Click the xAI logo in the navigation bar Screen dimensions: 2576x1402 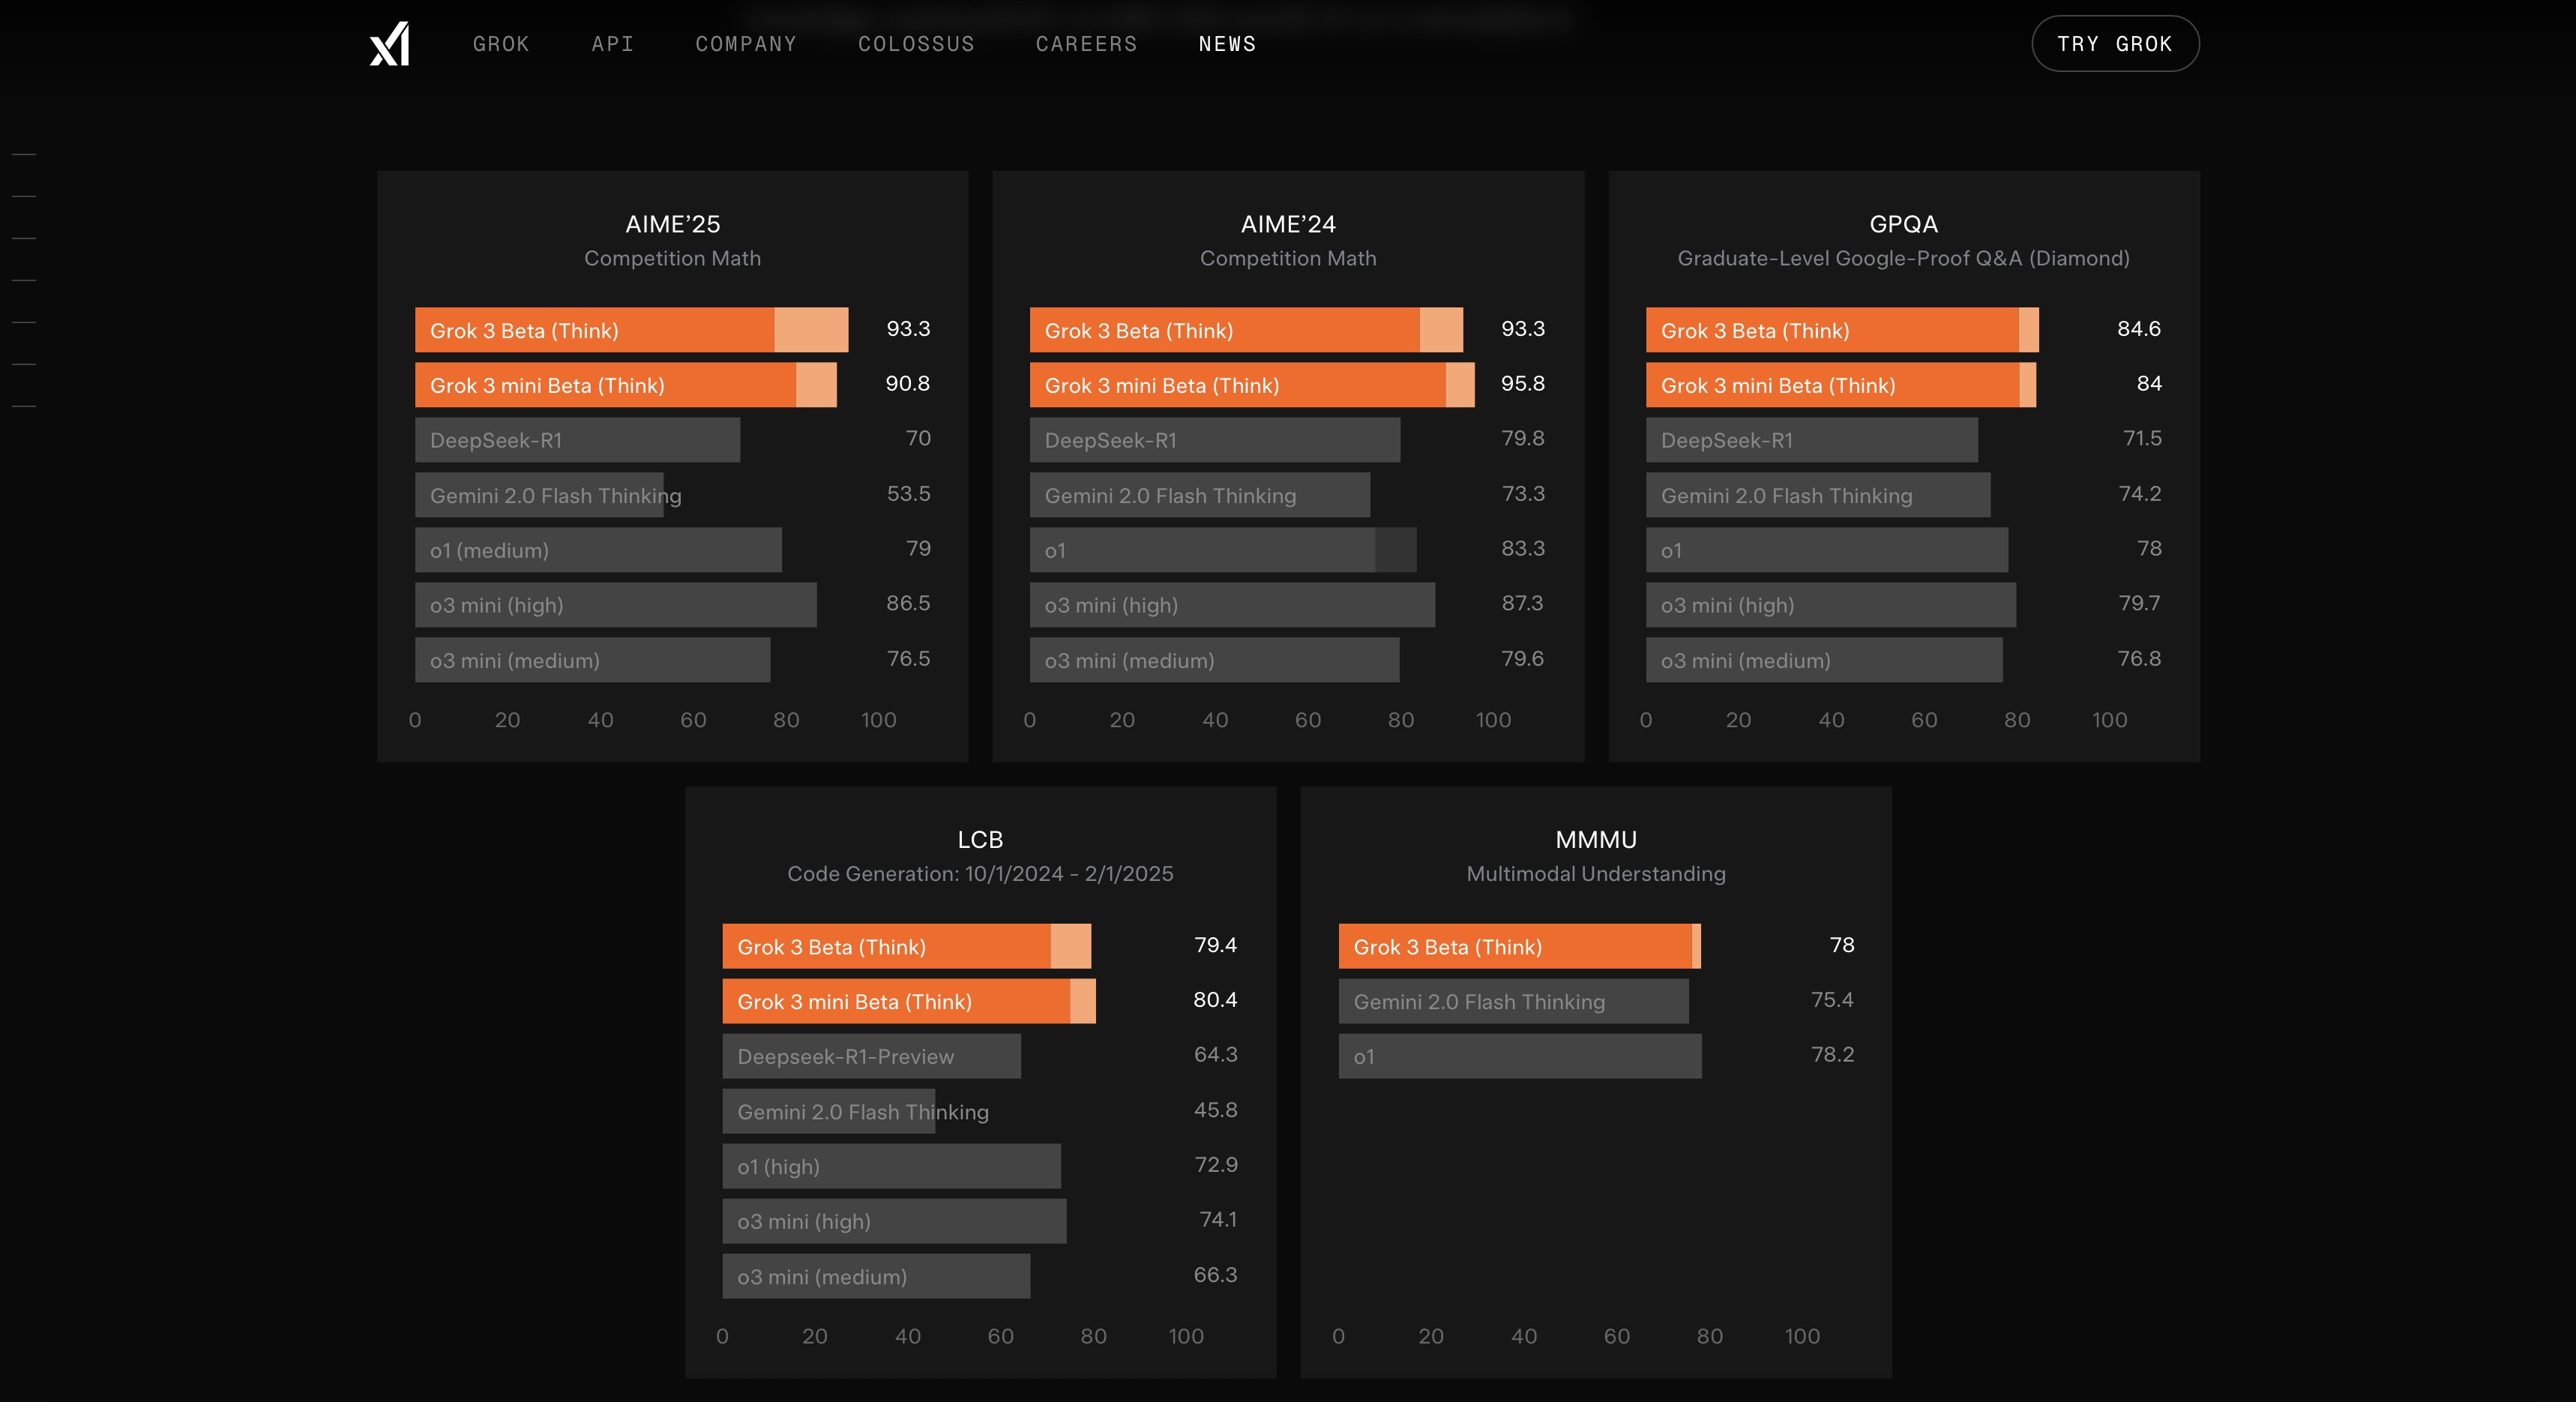(x=388, y=43)
